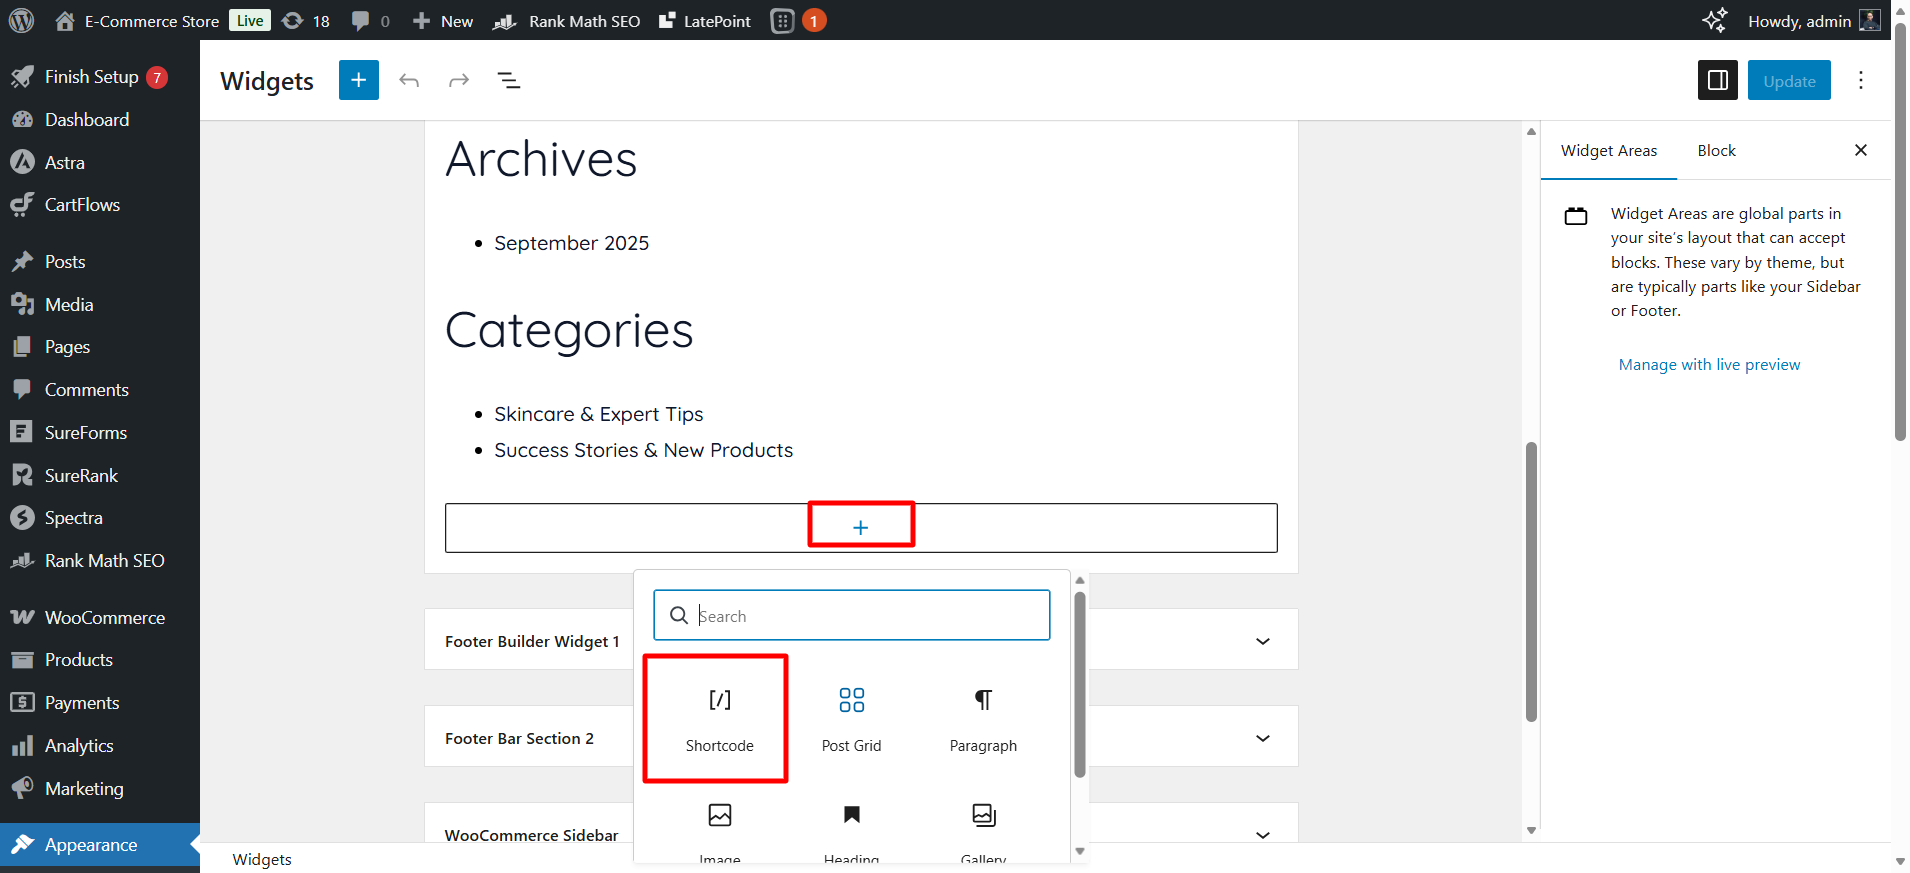This screenshot has height=873, width=1910.
Task: Click the block inserter popup scrollbar
Action: [x=1080, y=685]
